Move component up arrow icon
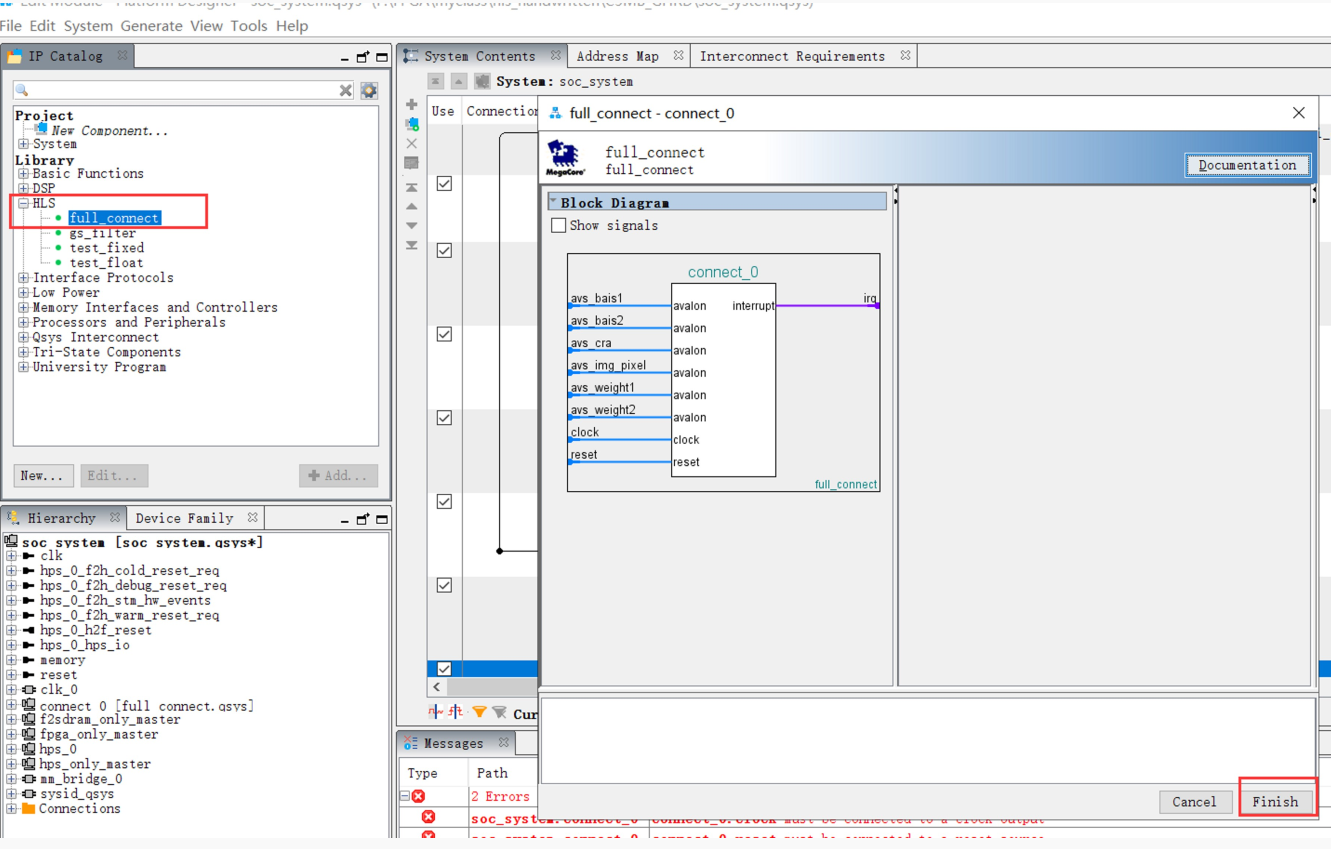Image resolution: width=1331 pixels, height=849 pixels. [x=411, y=207]
